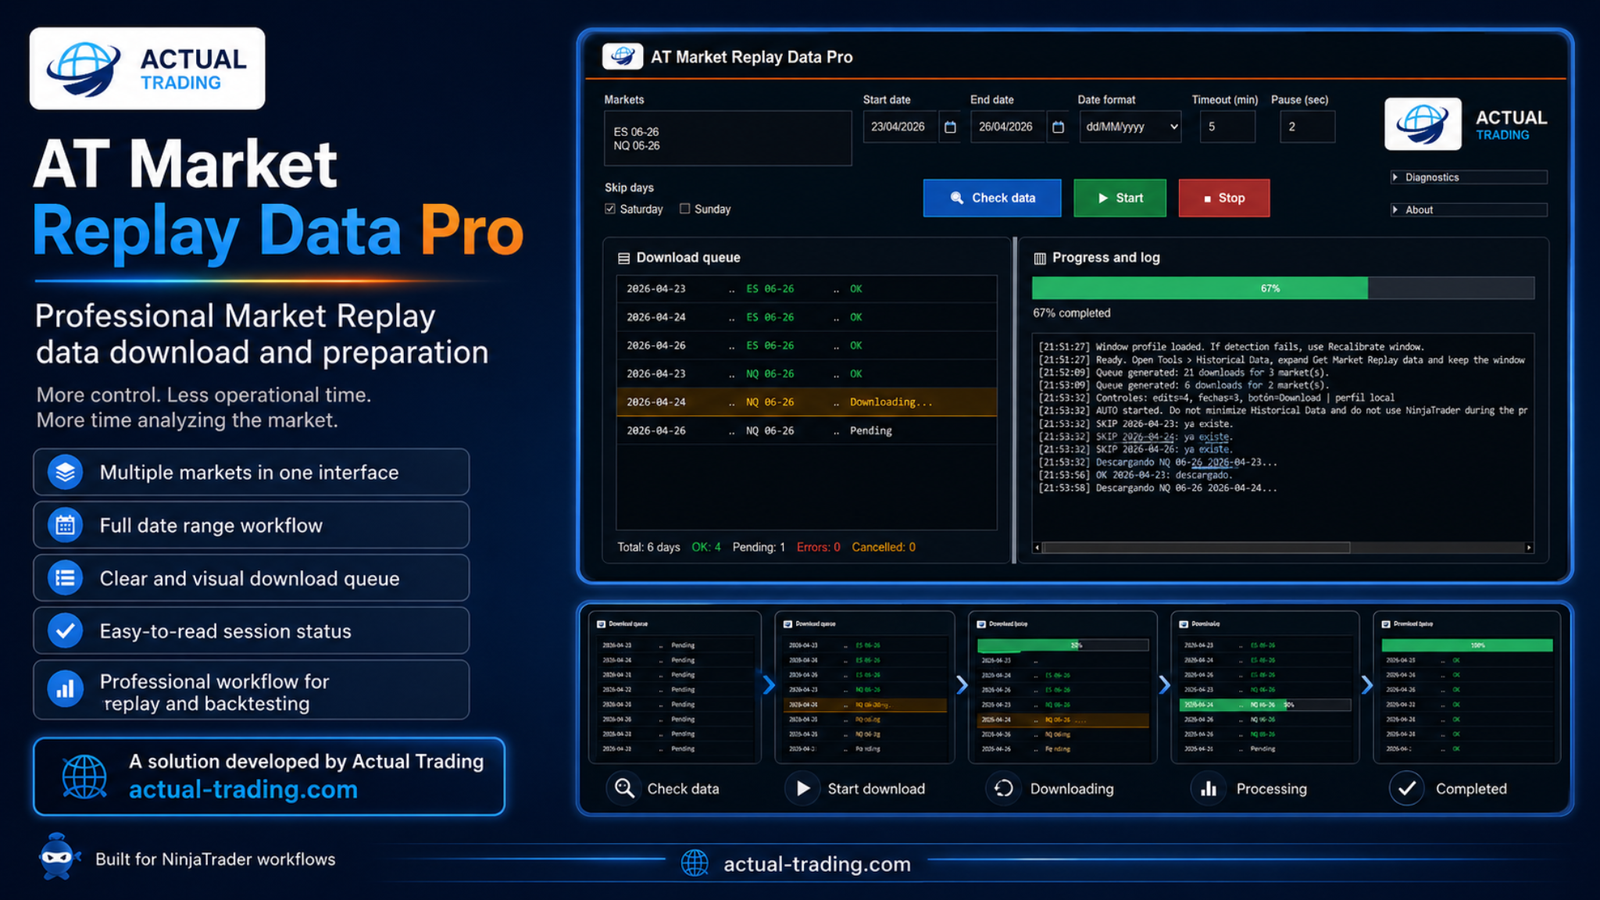
Task: Click the circular Downloading icon
Action: [x=1004, y=789]
